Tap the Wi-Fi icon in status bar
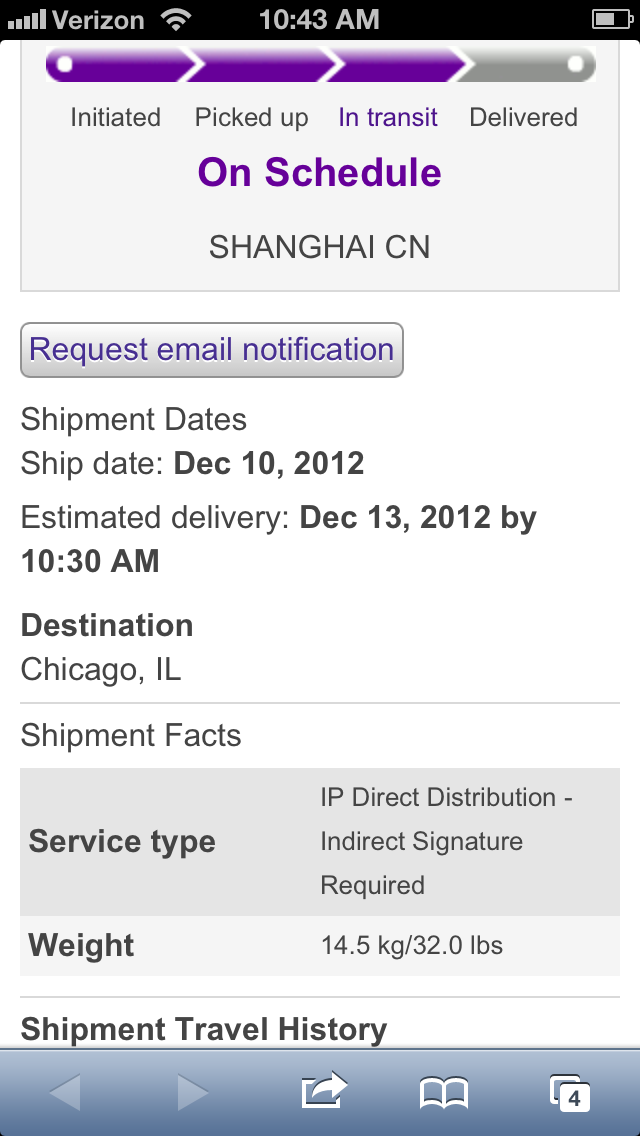 (x=176, y=20)
